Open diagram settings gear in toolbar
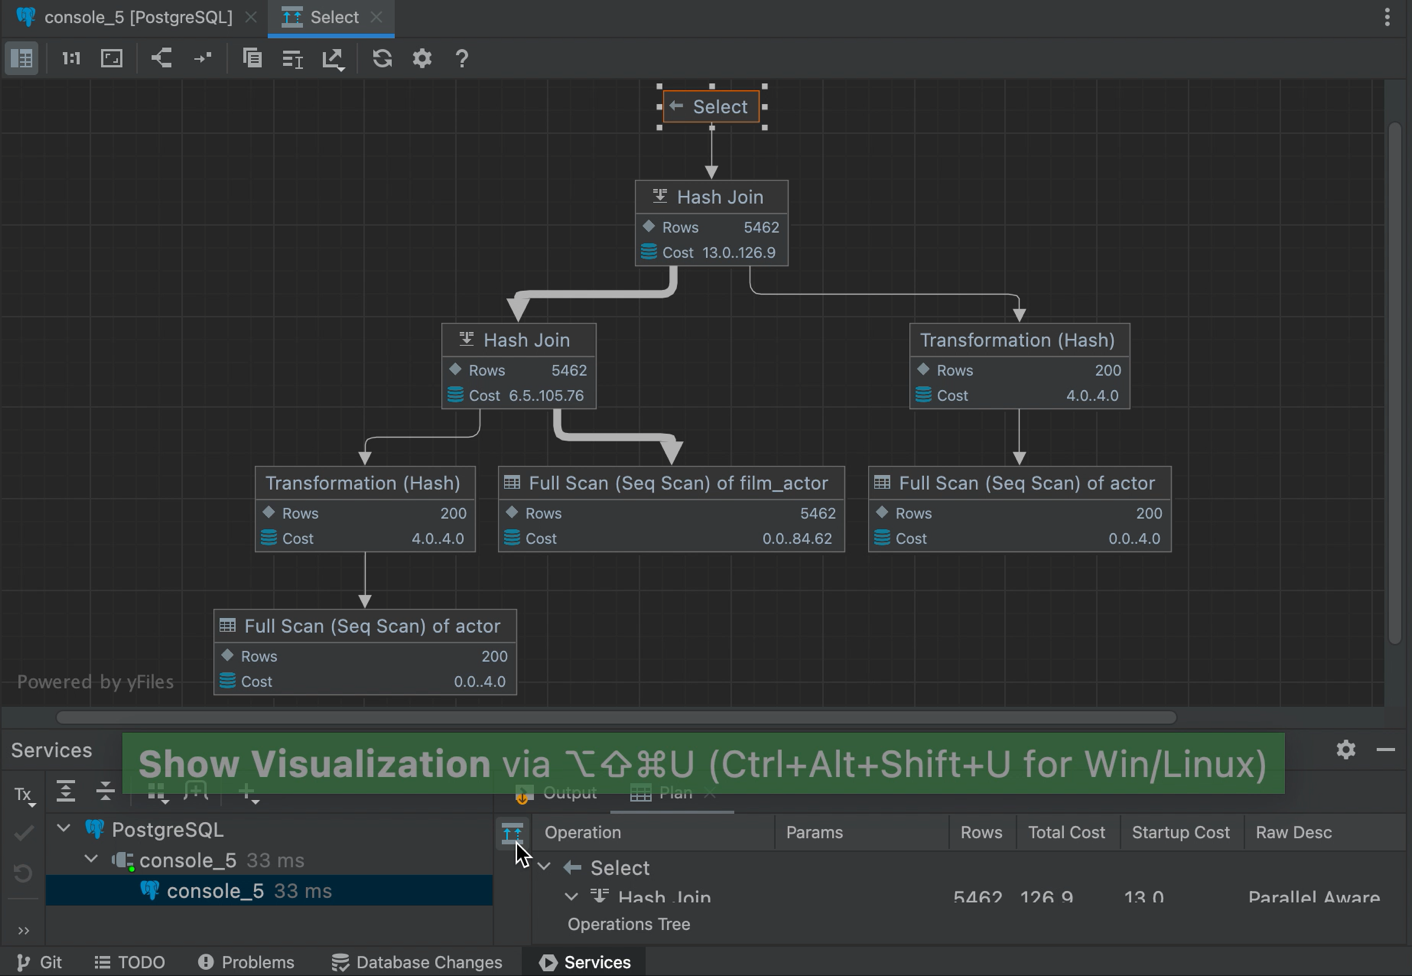Viewport: 1412px width, 976px height. 422,59
